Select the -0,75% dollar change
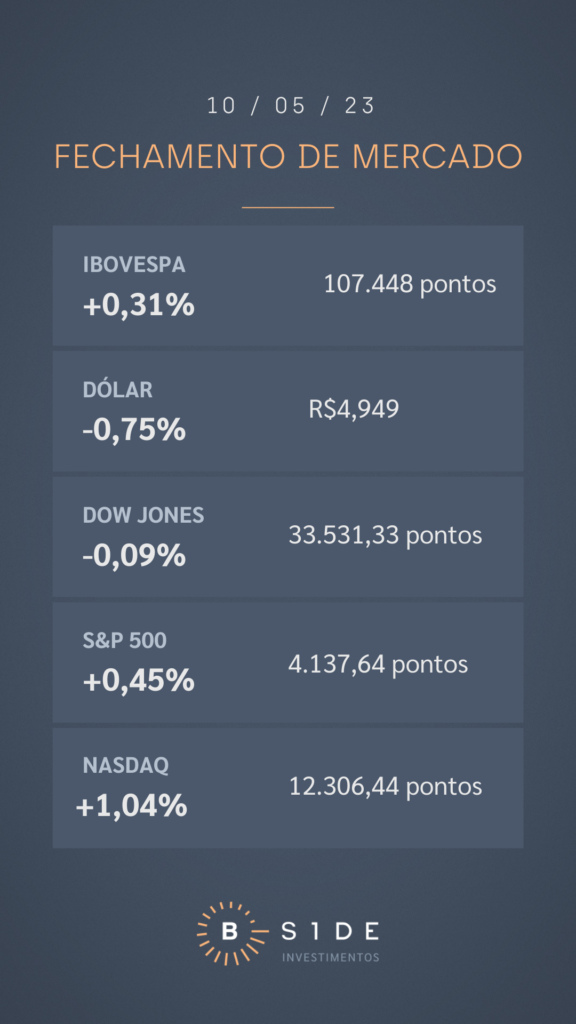The image size is (576, 1024). pyautogui.click(x=134, y=430)
